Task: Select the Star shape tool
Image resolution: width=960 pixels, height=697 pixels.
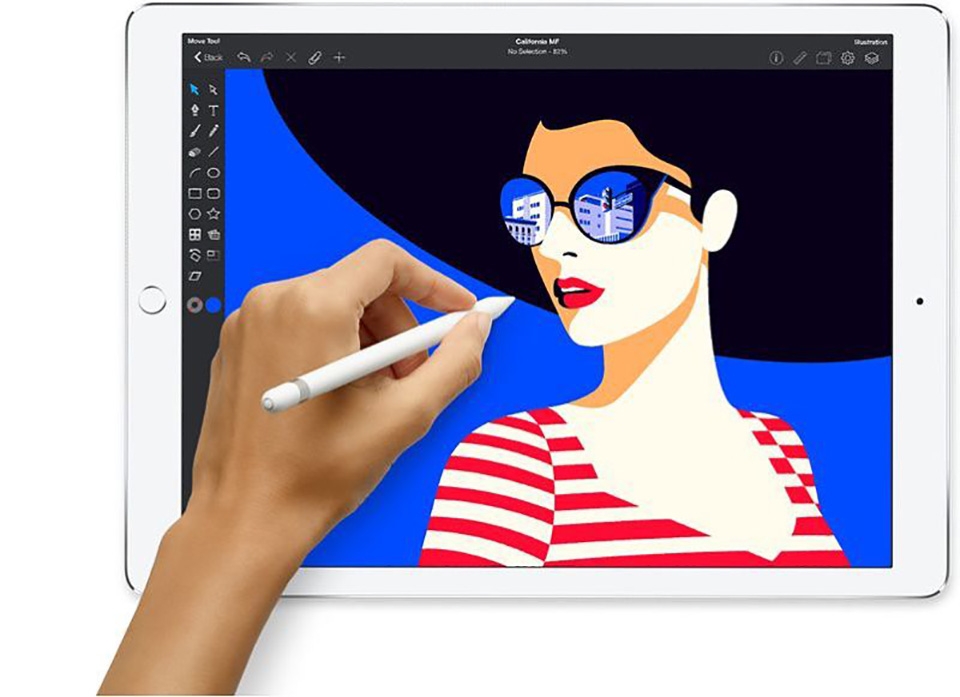Action: point(213,214)
